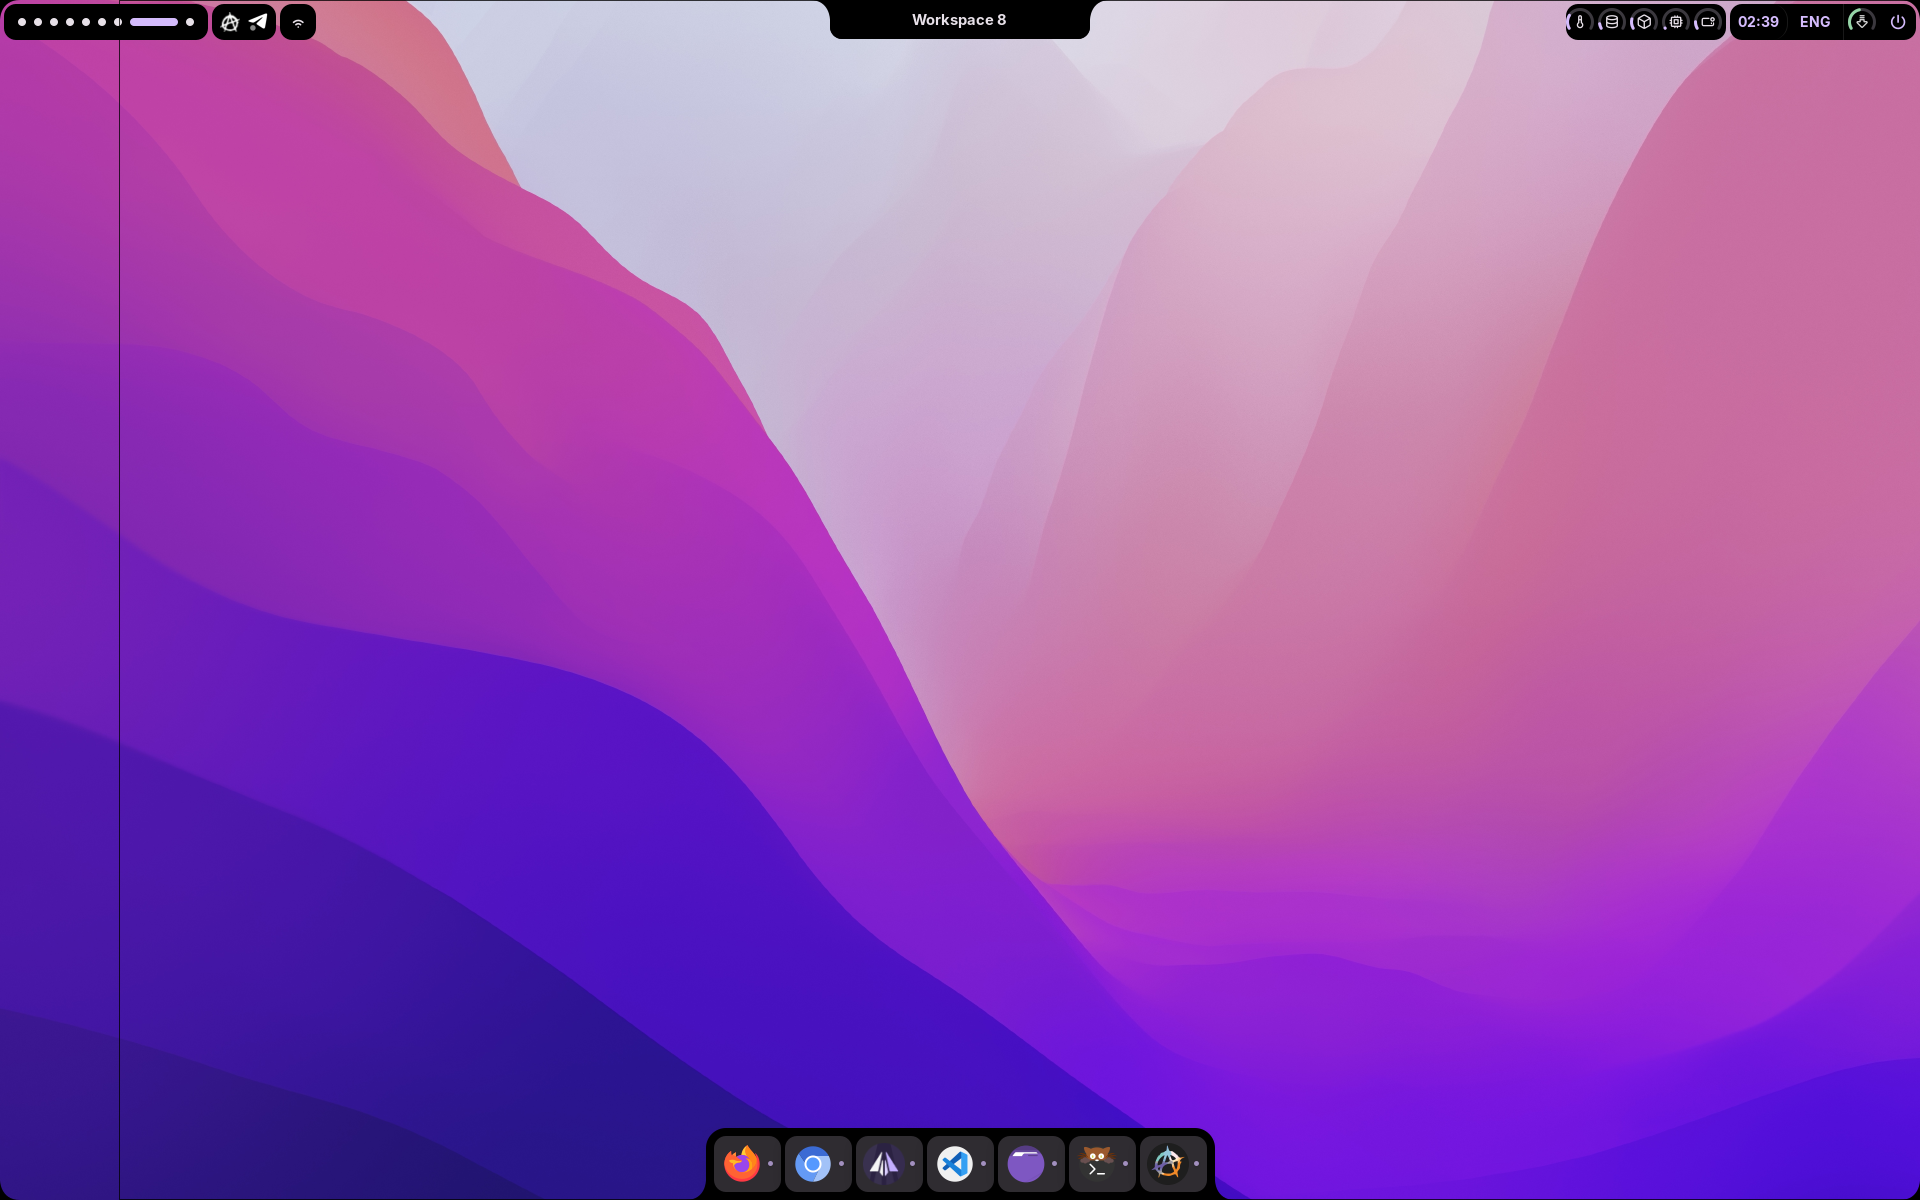Screen dimensions: 1920x1200
Task: Open the Wi-Fi network indicator
Action: point(298,22)
